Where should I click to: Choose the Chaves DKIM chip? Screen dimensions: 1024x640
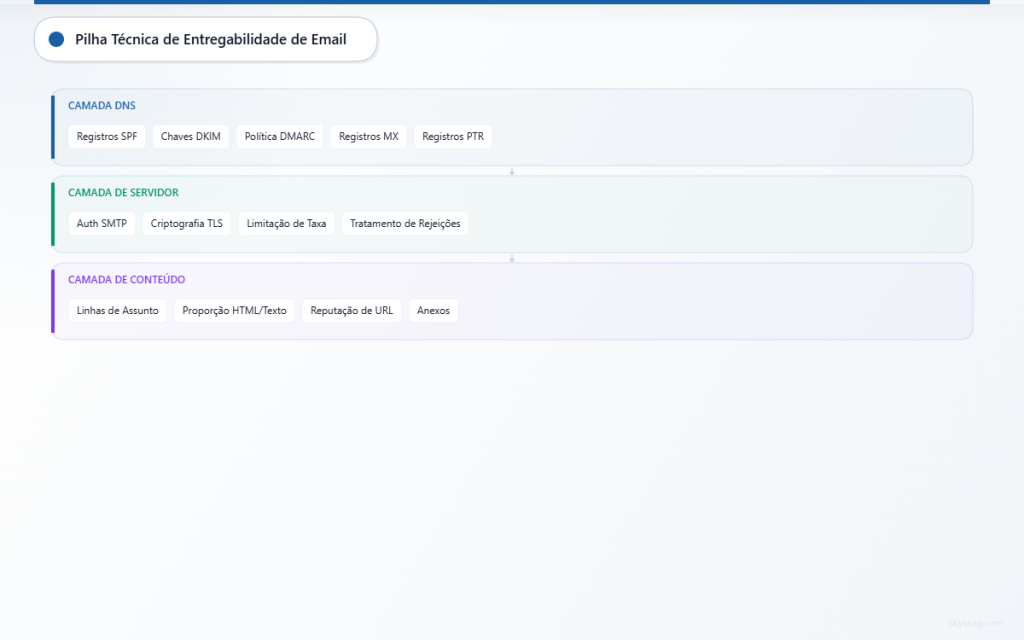190,137
